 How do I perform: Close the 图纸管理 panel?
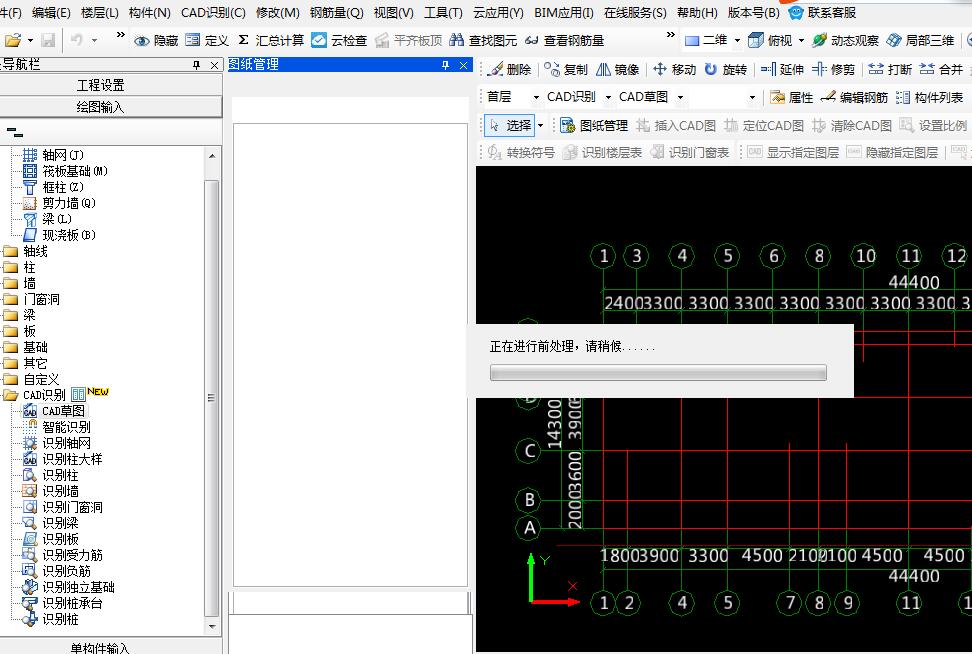[x=463, y=65]
